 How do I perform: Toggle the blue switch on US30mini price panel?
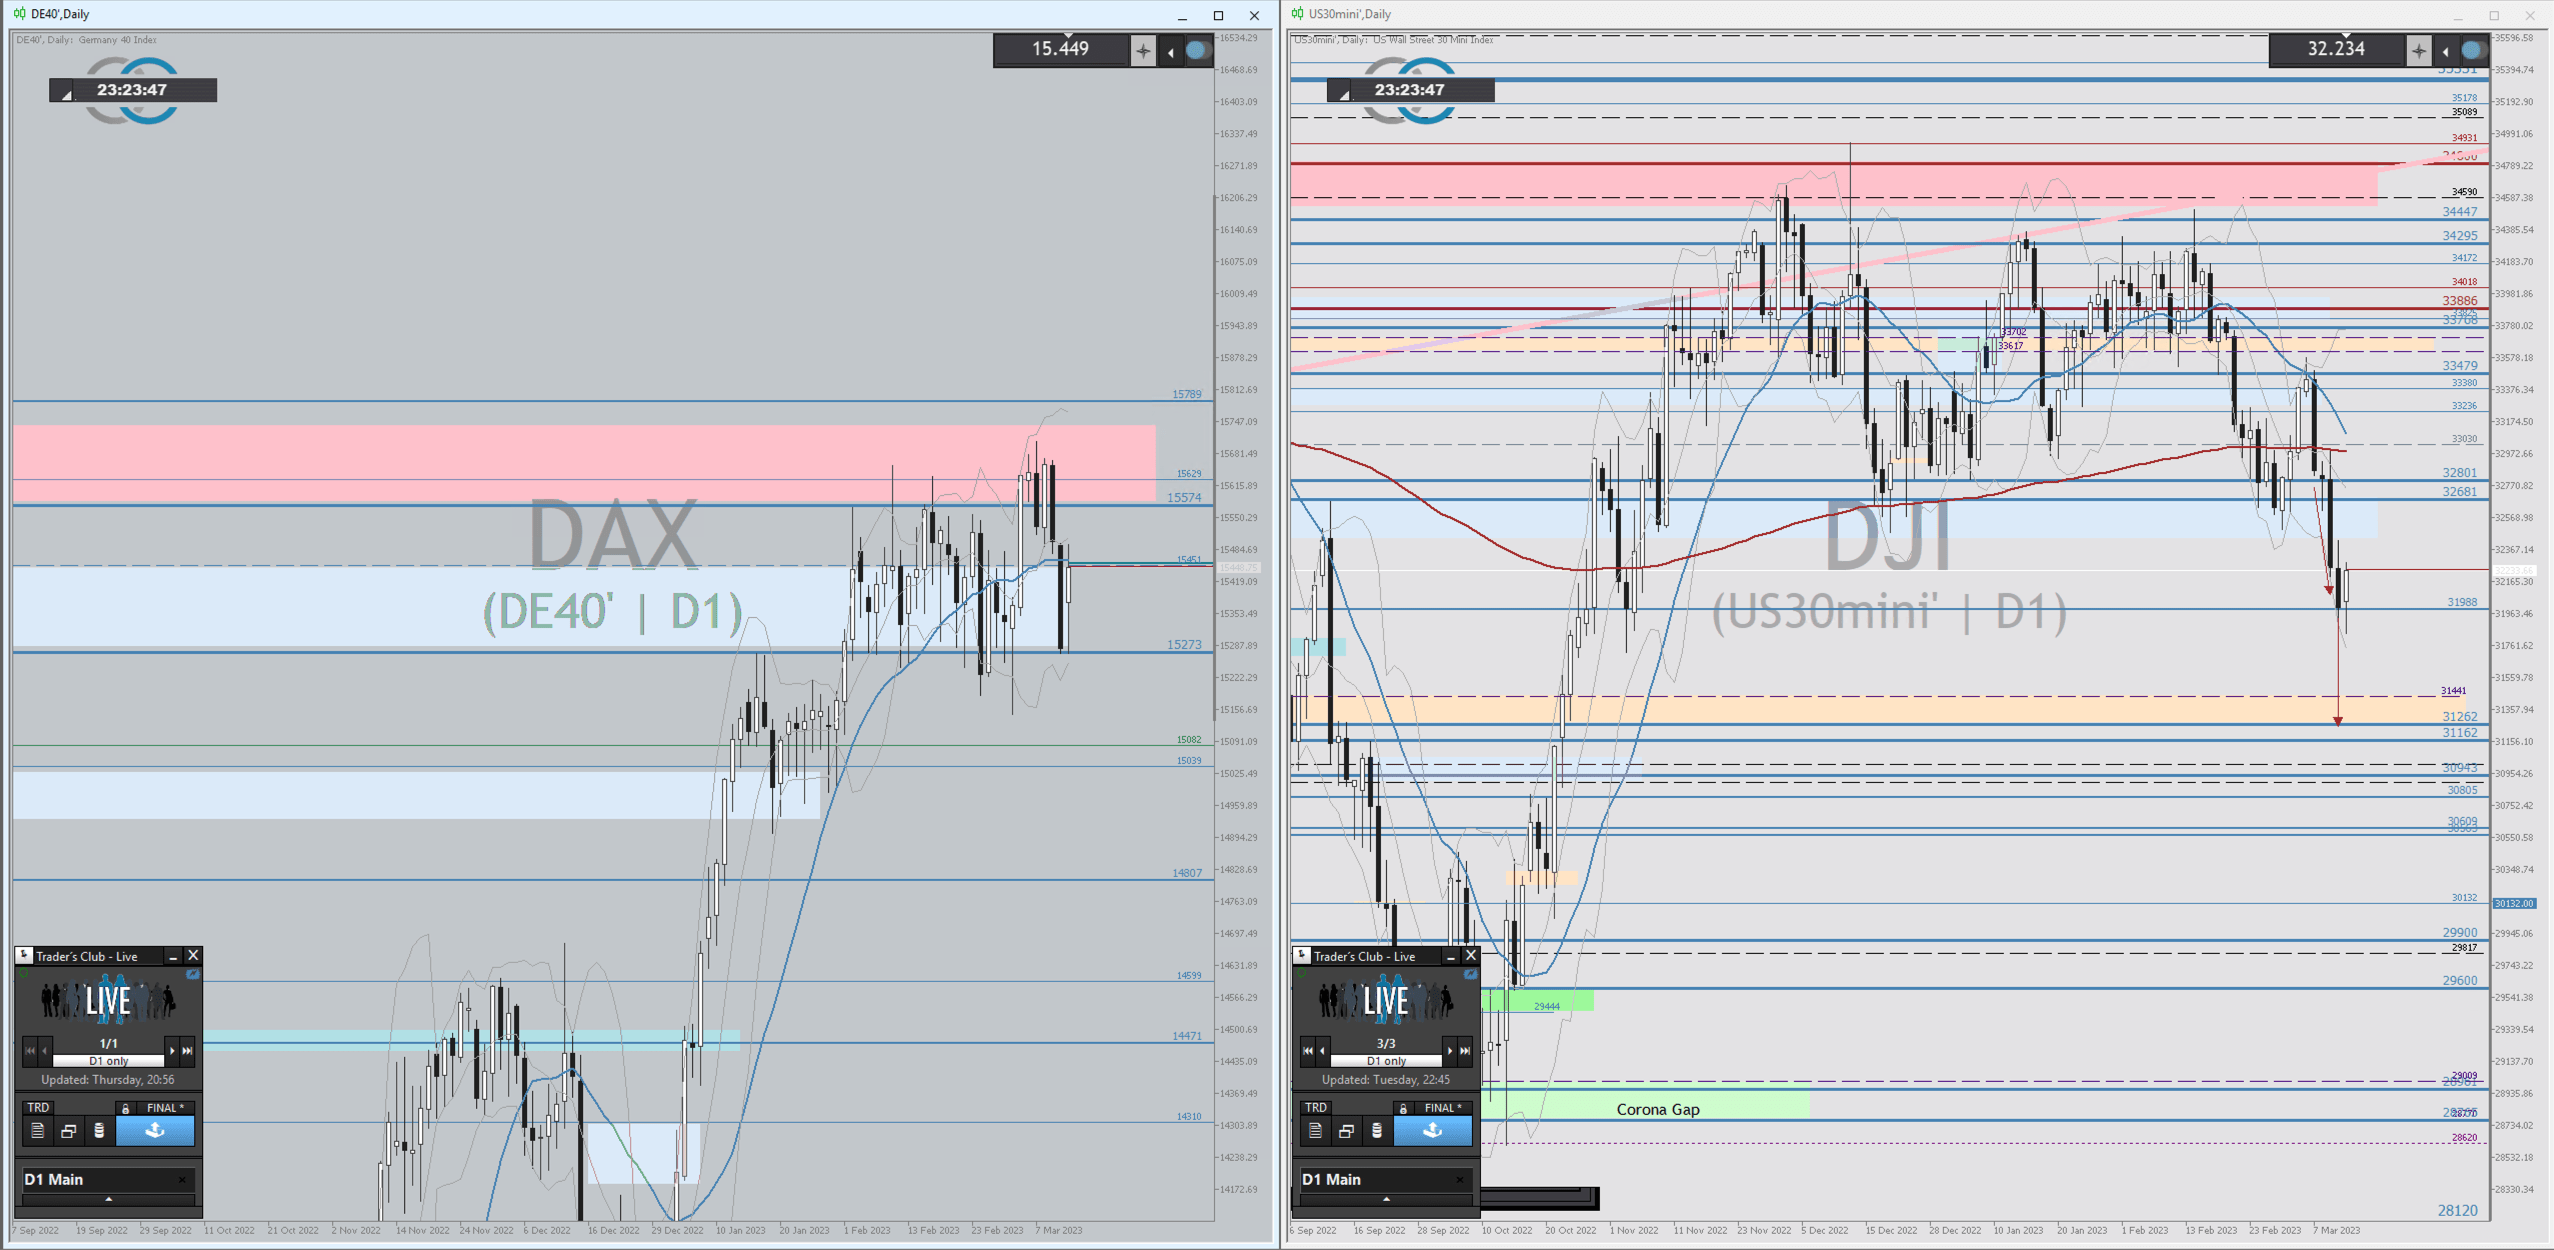tap(2473, 50)
